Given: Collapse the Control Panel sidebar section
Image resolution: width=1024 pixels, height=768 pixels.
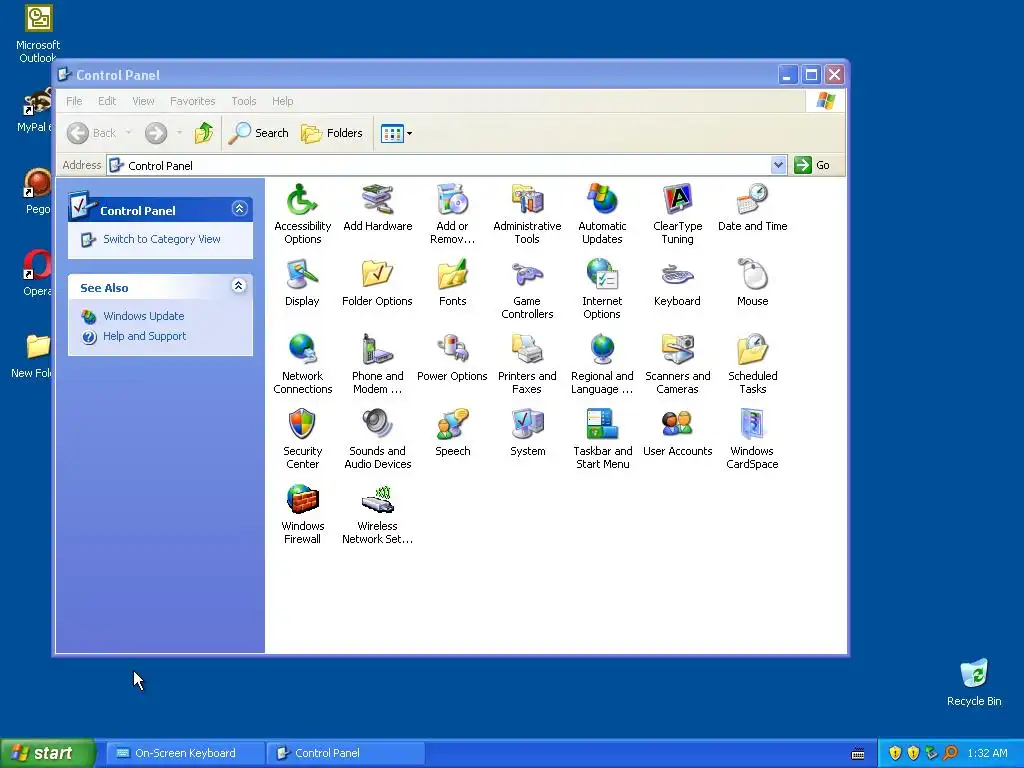Looking at the screenshot, I should click(239, 209).
